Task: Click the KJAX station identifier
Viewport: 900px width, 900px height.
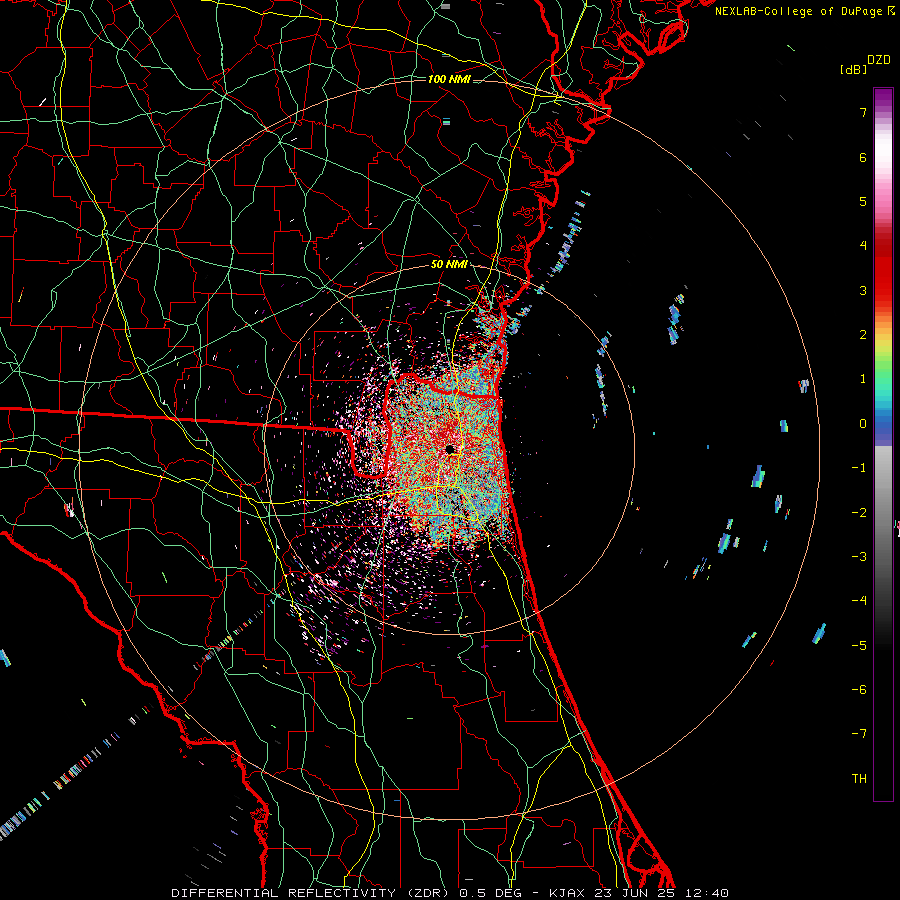Action: (567, 893)
